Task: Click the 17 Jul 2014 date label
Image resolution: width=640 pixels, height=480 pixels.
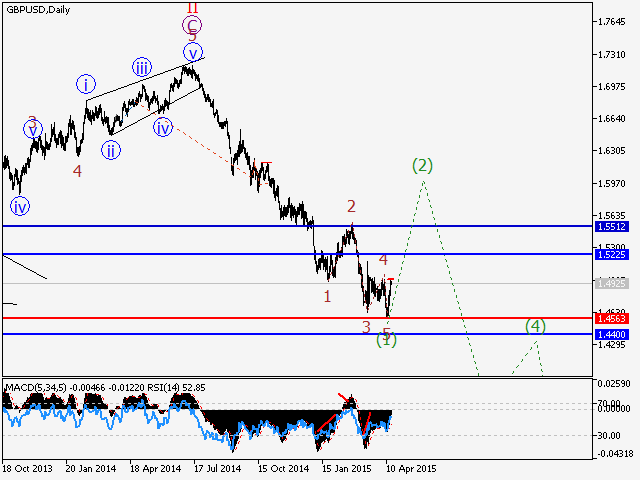Action: click(218, 469)
